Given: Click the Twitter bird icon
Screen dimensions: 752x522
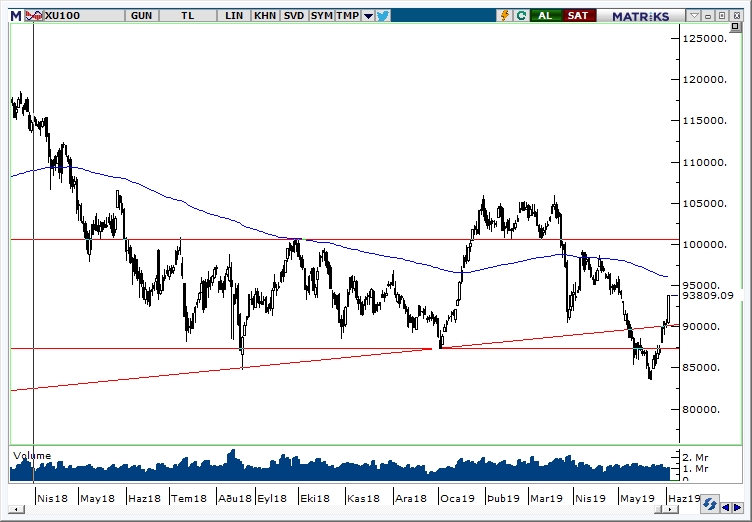Looking at the screenshot, I should click(383, 16).
